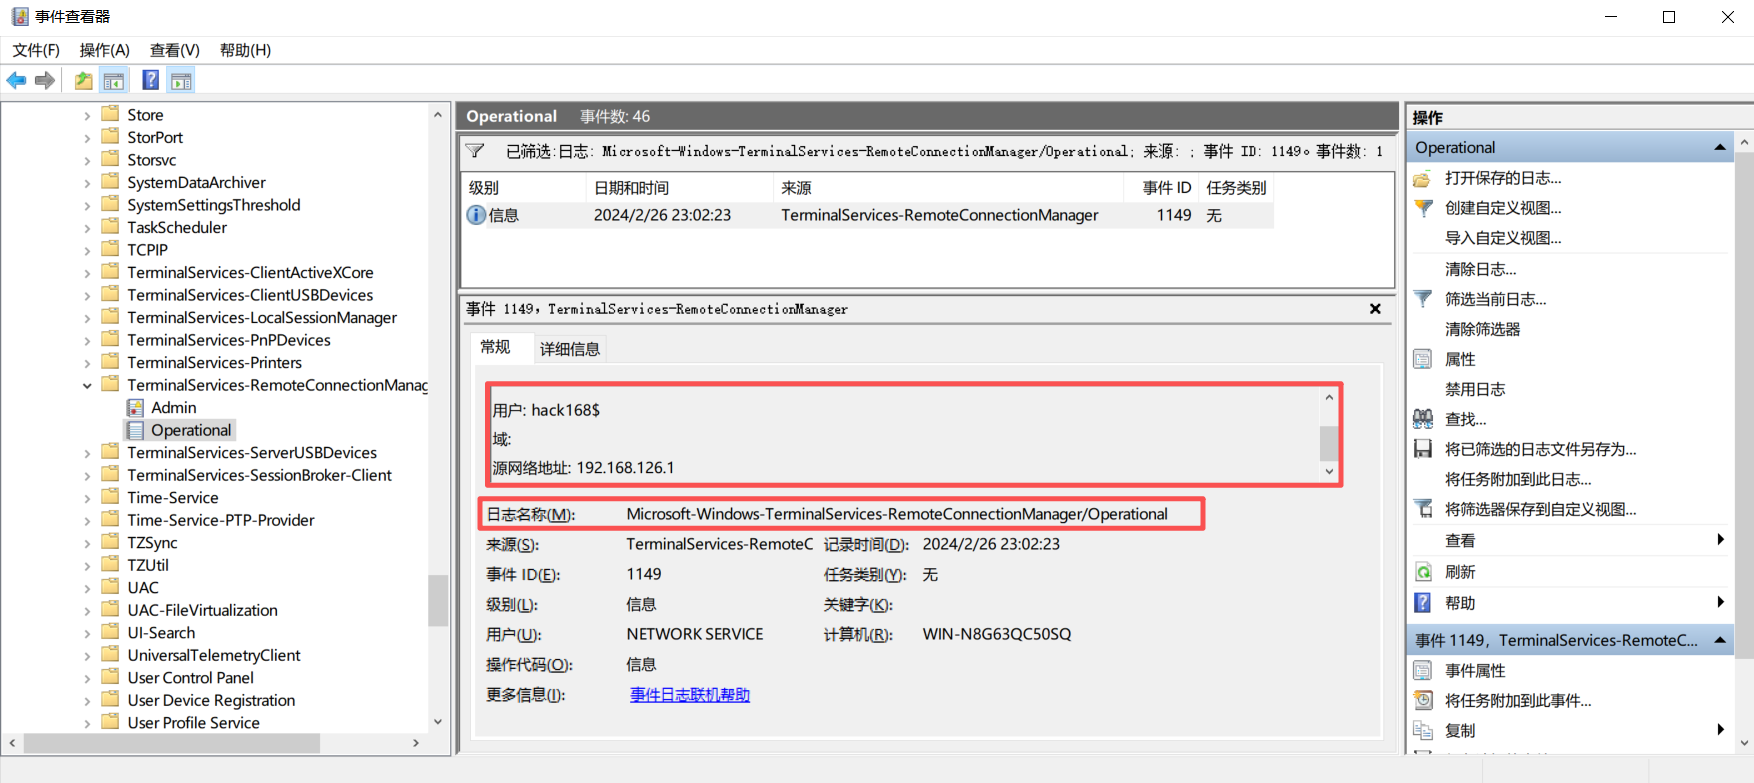Viewport: 1754px width, 783px height.
Task: Expand the Time-Service tree node
Action: [x=87, y=498]
